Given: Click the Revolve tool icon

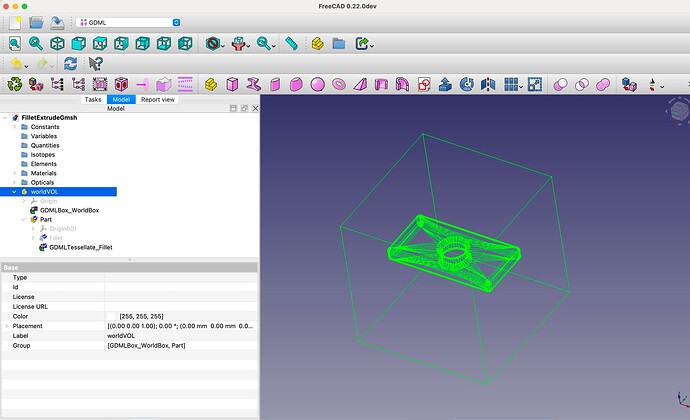Looking at the screenshot, I should [x=466, y=84].
